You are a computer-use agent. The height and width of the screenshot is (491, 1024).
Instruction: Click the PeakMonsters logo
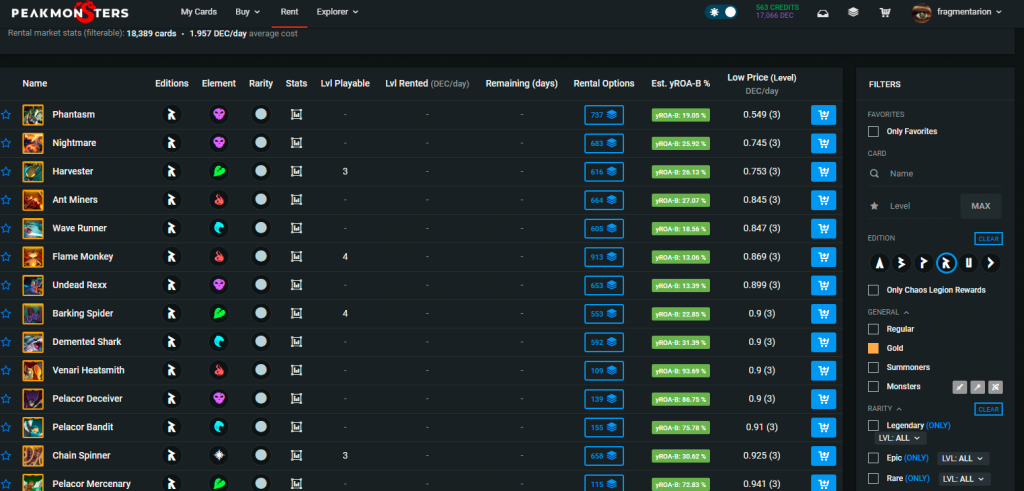coord(70,12)
